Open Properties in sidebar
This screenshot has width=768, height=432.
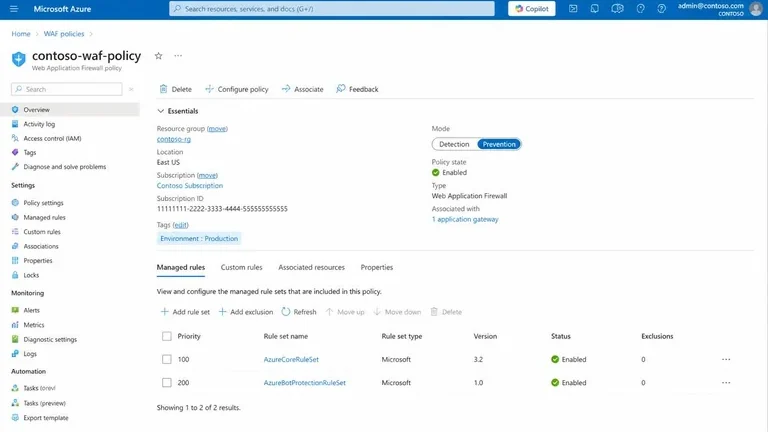point(32,261)
